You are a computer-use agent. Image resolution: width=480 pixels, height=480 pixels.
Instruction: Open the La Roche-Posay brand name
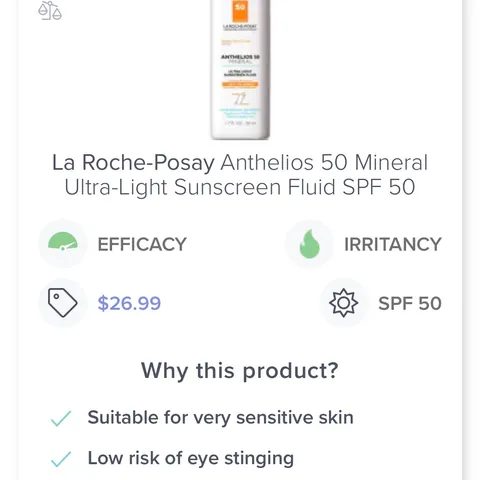[x=133, y=163]
